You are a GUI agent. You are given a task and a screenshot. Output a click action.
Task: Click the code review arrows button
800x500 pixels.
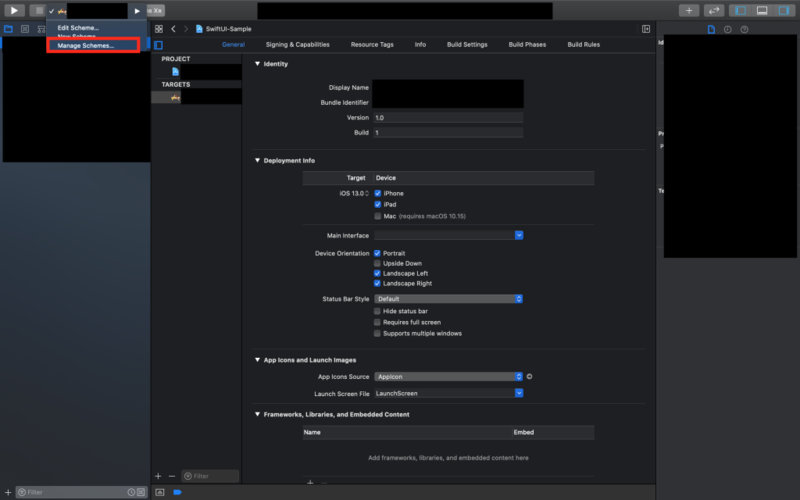[714, 10]
